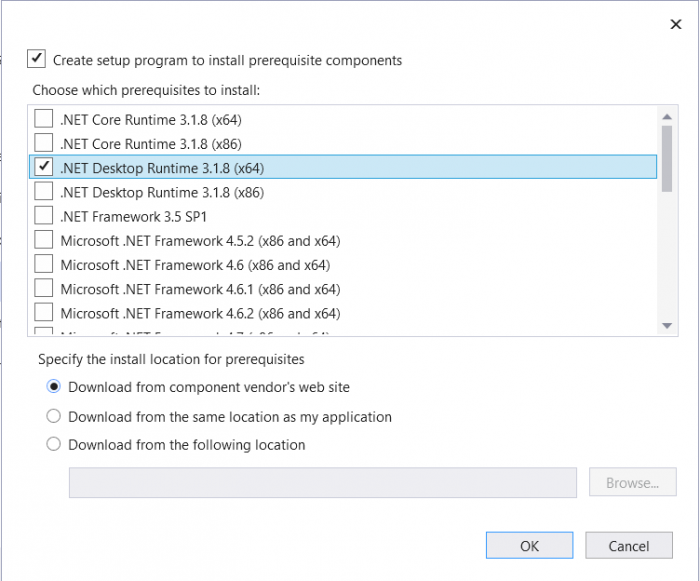Select Download from component vendor's web site
Image resolution: width=700 pixels, height=581 pixels.
point(54,387)
